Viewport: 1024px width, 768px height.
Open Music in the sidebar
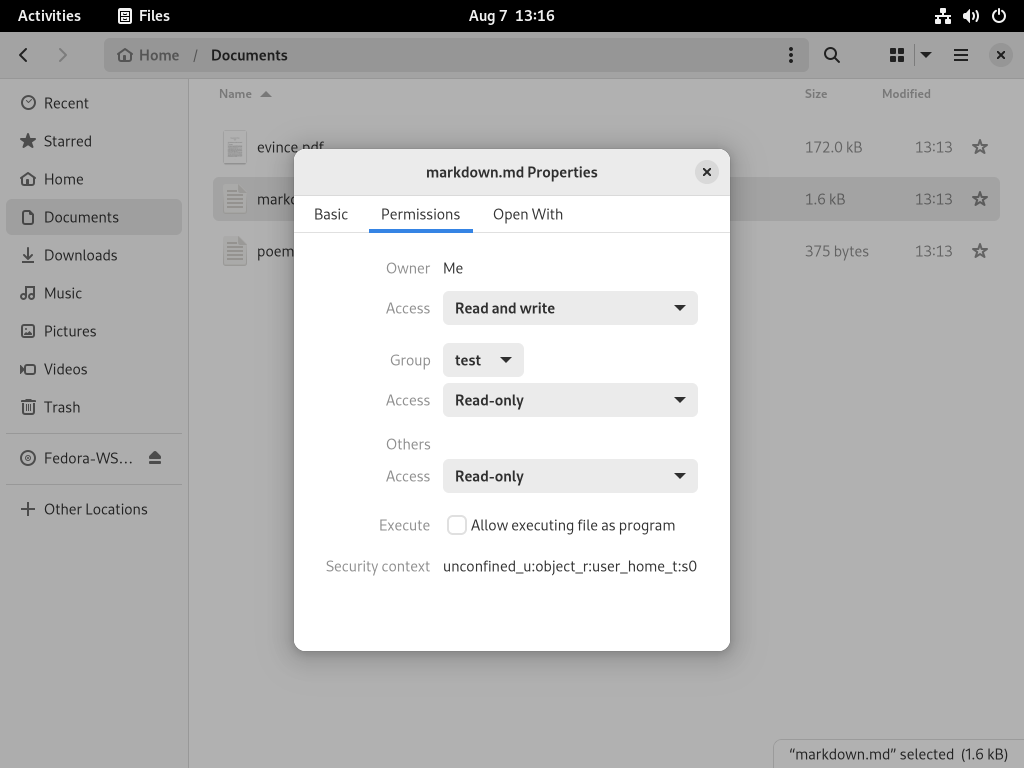point(94,293)
